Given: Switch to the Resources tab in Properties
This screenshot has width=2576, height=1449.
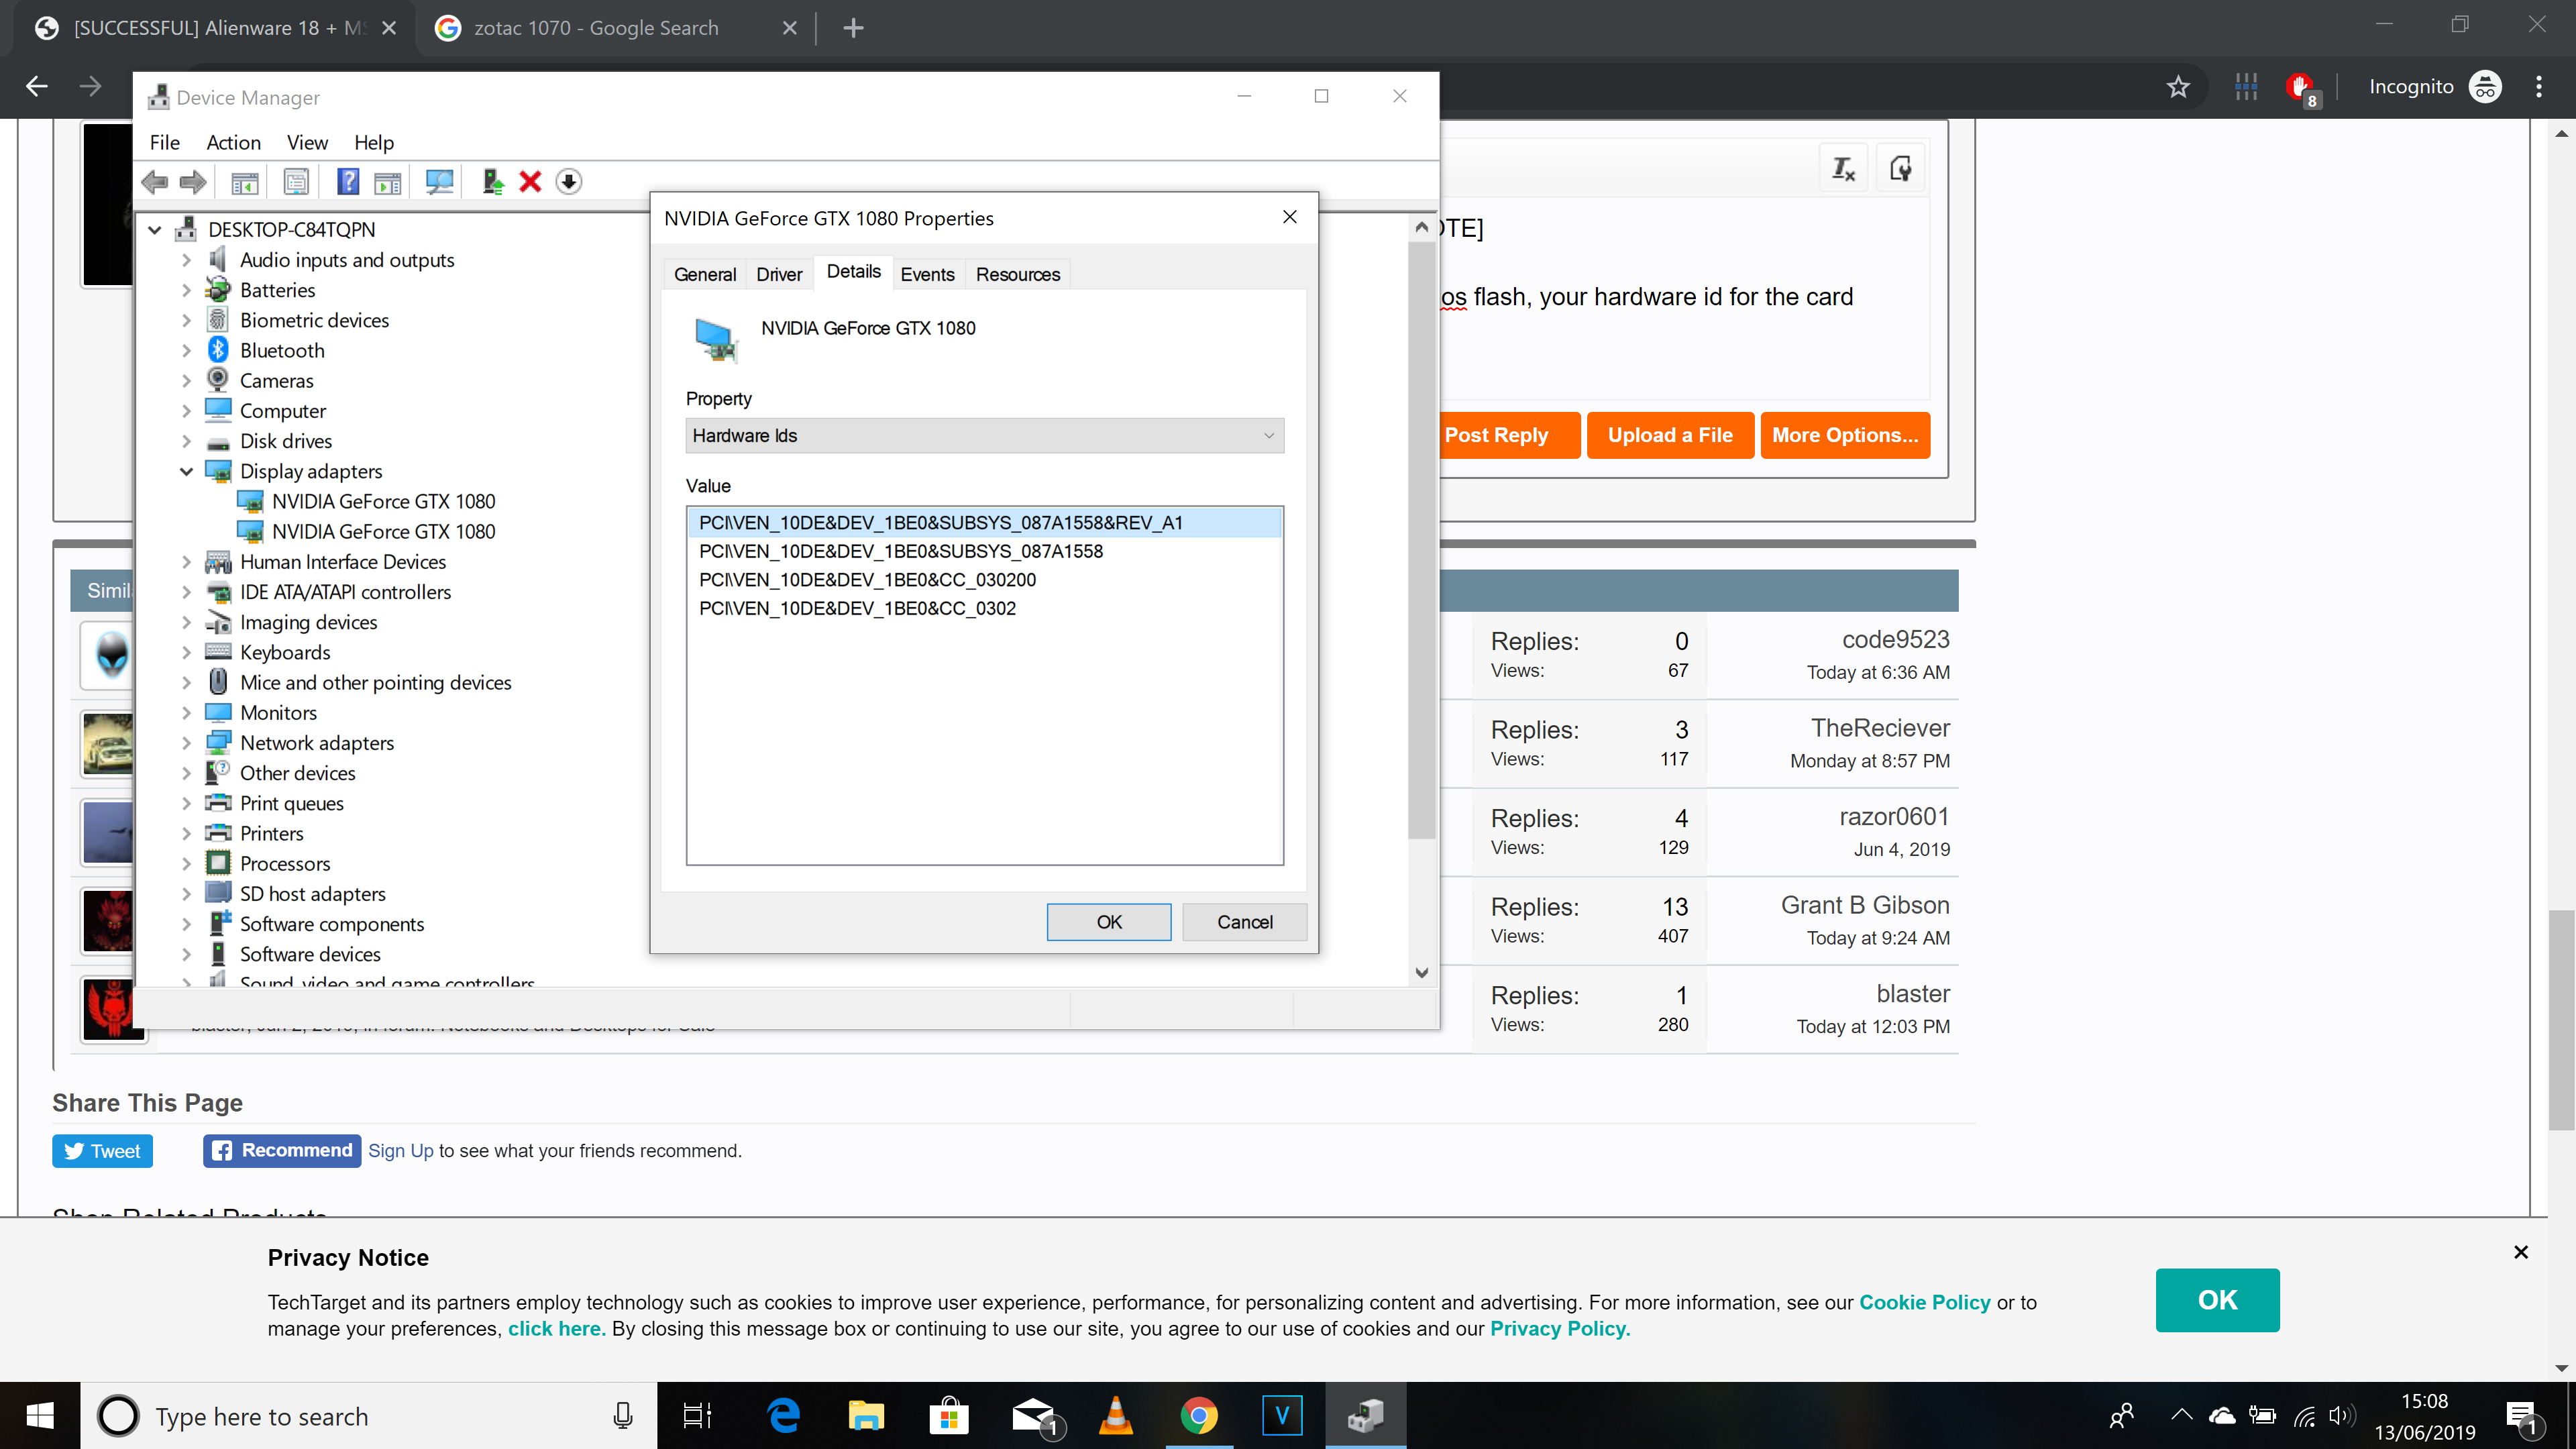Looking at the screenshot, I should point(1018,274).
